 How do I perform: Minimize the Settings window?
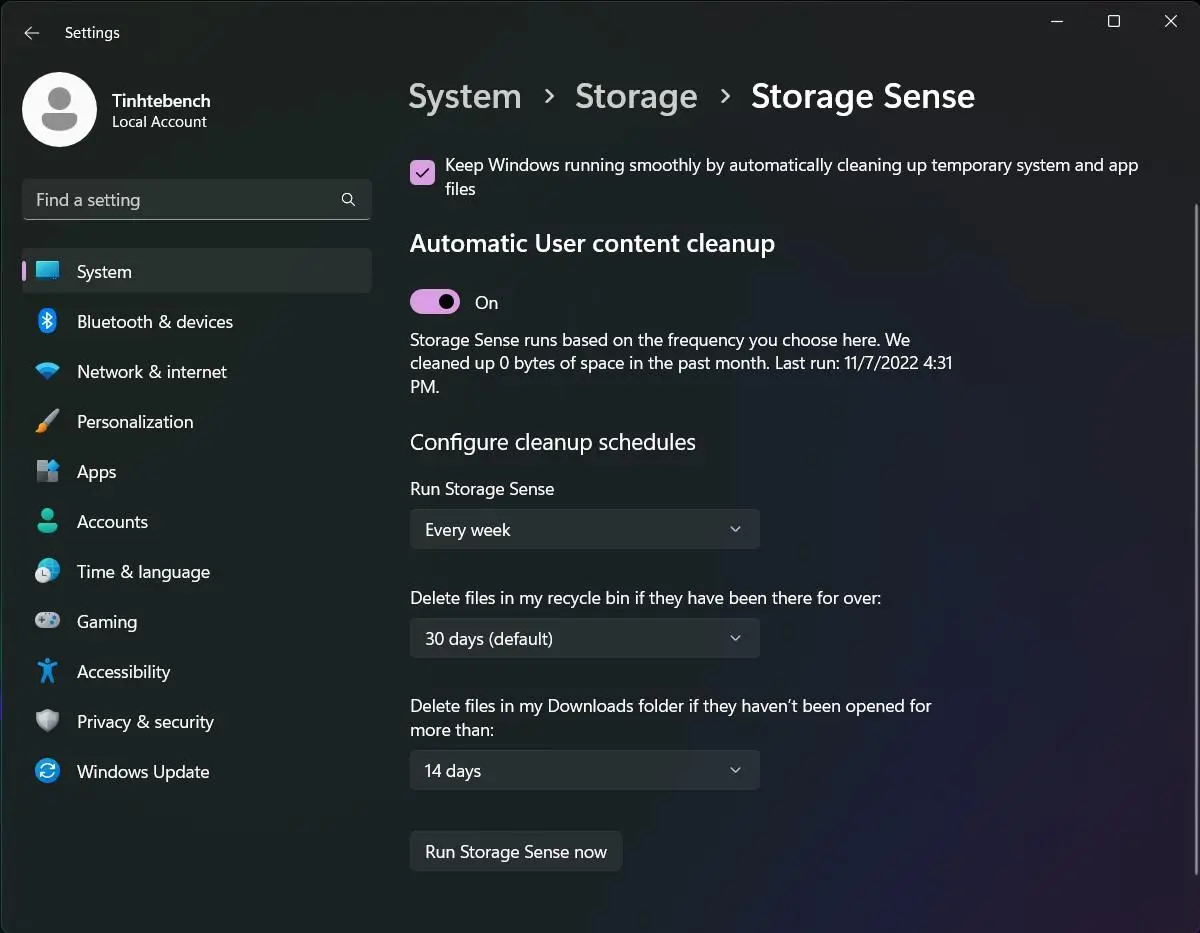click(x=1056, y=21)
